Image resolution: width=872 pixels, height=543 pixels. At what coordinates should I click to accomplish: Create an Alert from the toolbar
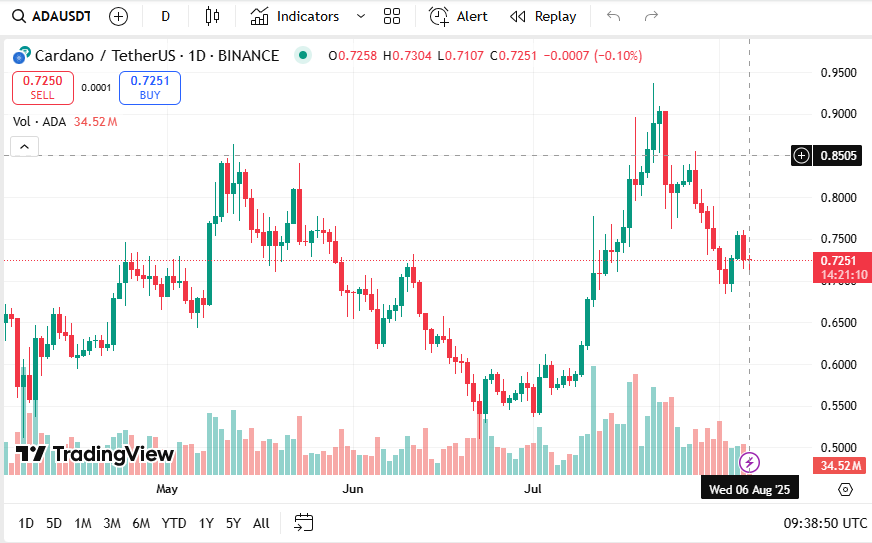(459, 16)
